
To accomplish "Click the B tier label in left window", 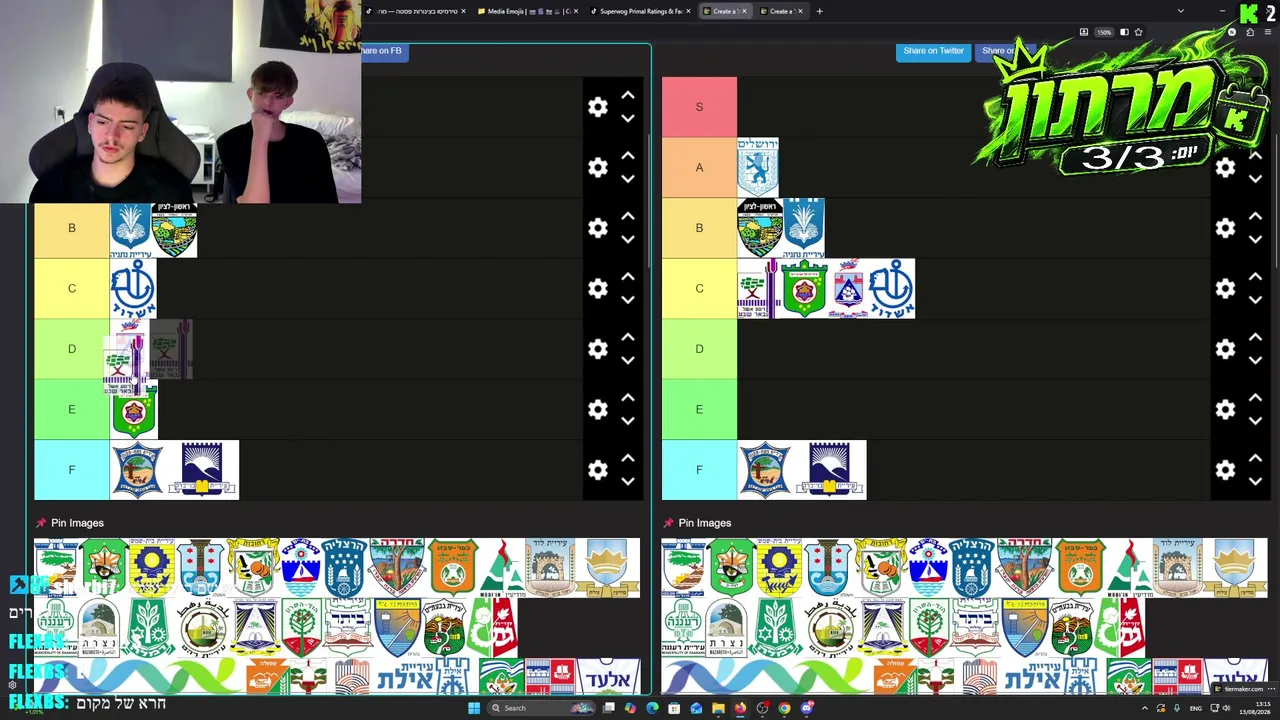I will pyautogui.click(x=72, y=228).
